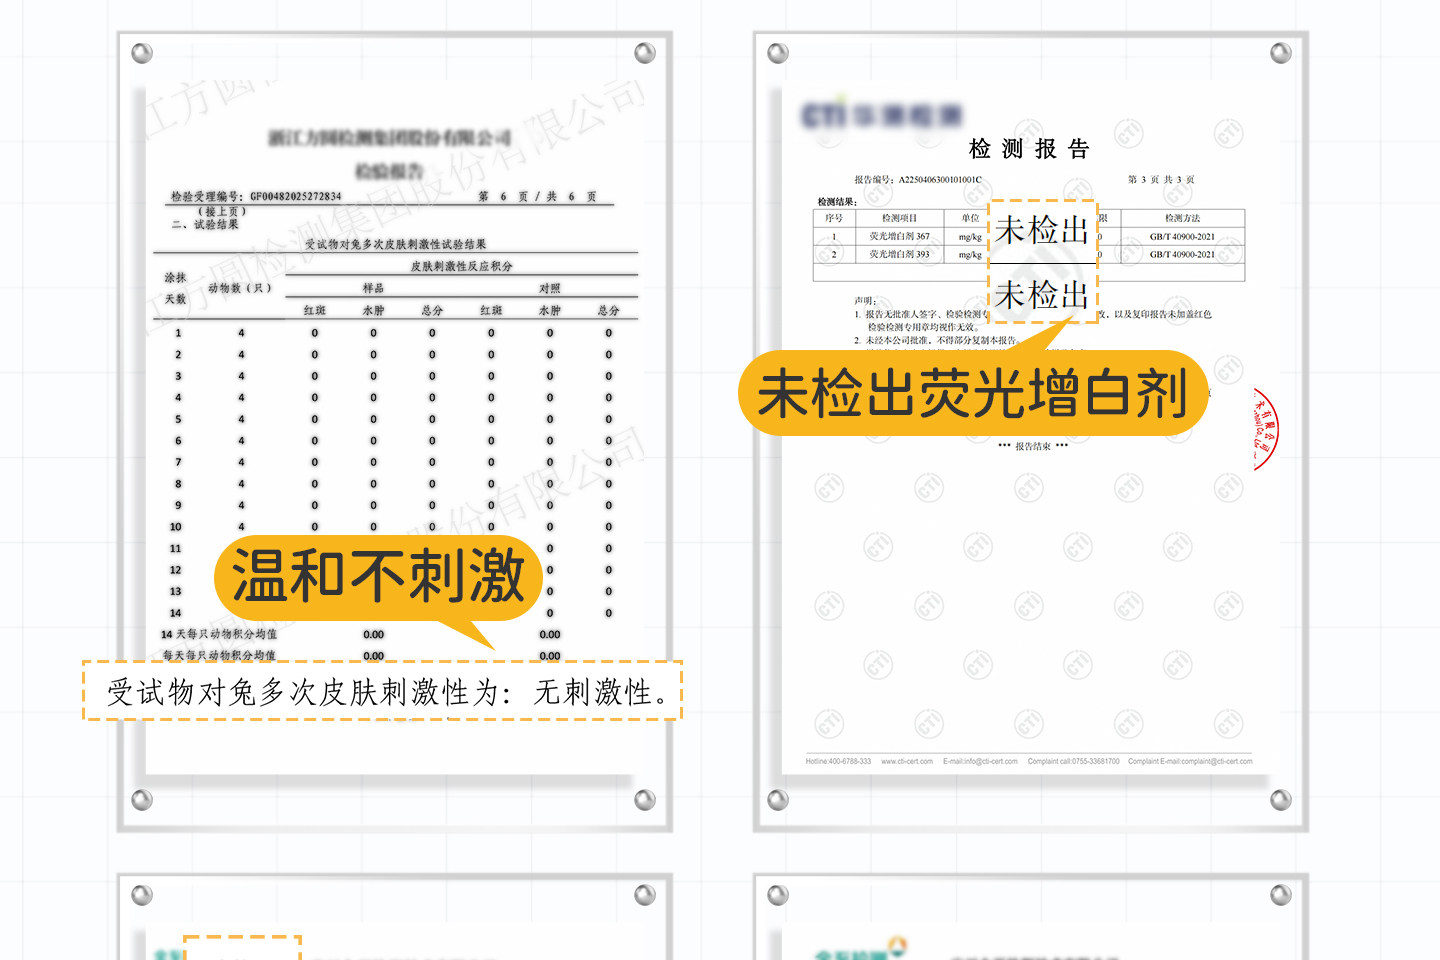Click the 皮肤刺激性反应积分 header
The height and width of the screenshot is (960, 1440).
click(461, 266)
